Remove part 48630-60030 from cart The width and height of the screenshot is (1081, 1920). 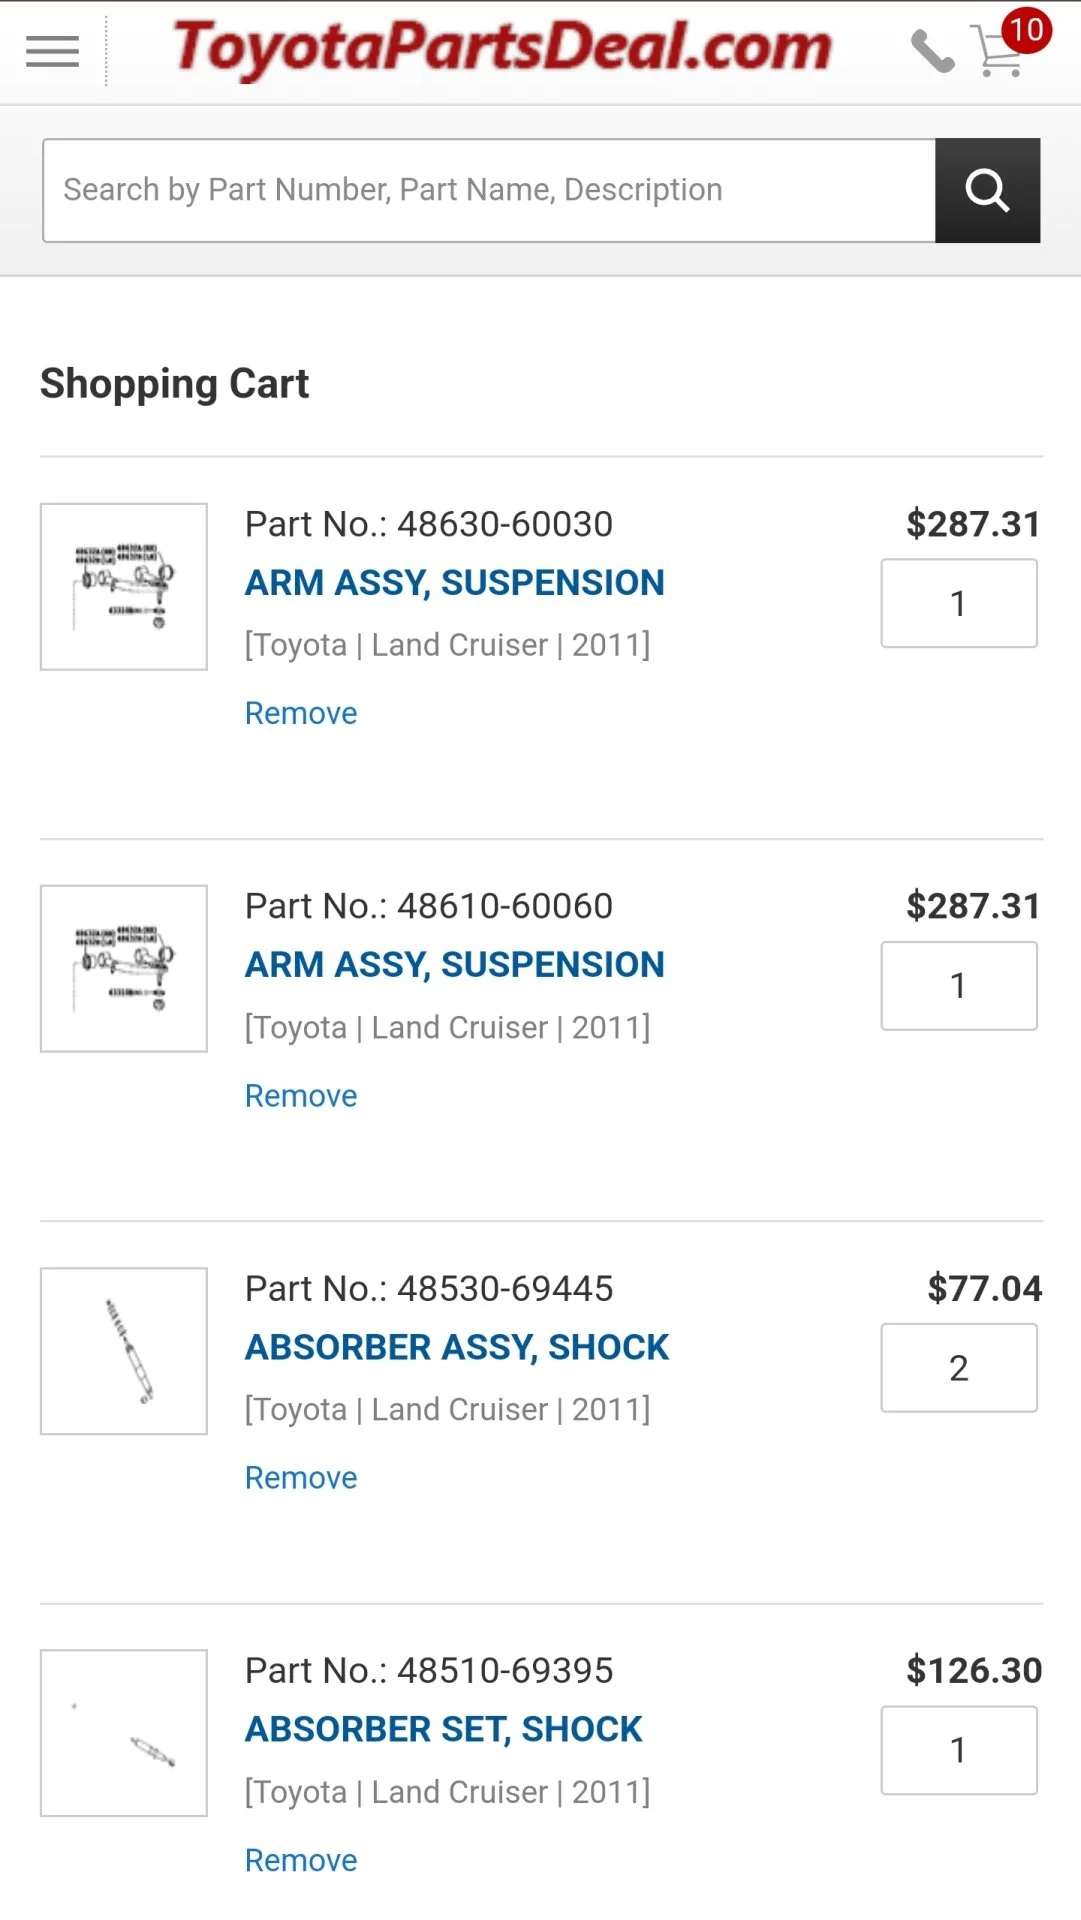[301, 714]
